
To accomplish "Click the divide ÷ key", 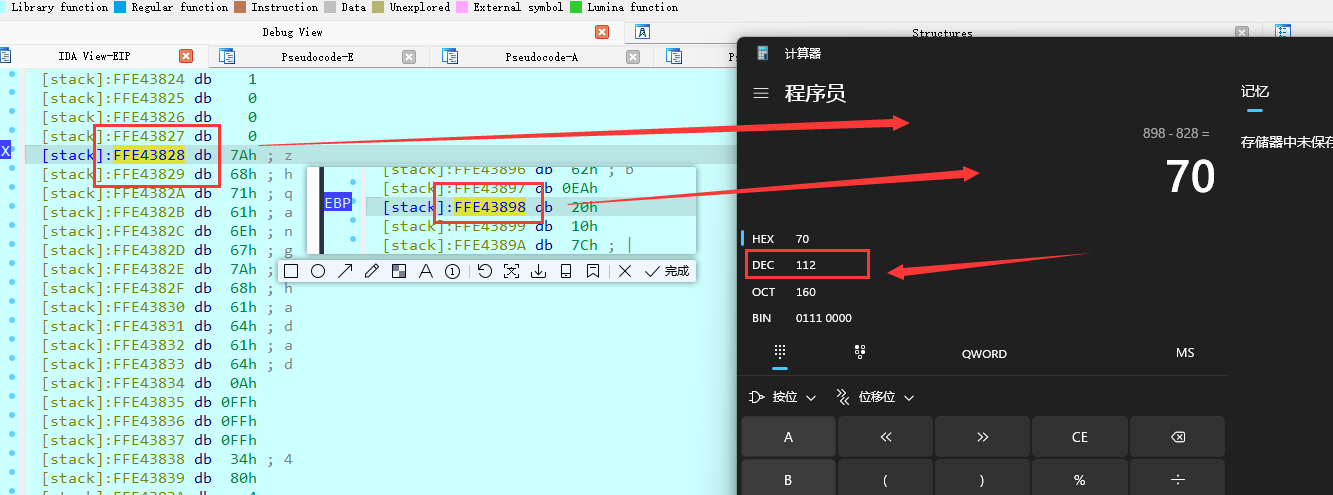I will [x=1177, y=479].
